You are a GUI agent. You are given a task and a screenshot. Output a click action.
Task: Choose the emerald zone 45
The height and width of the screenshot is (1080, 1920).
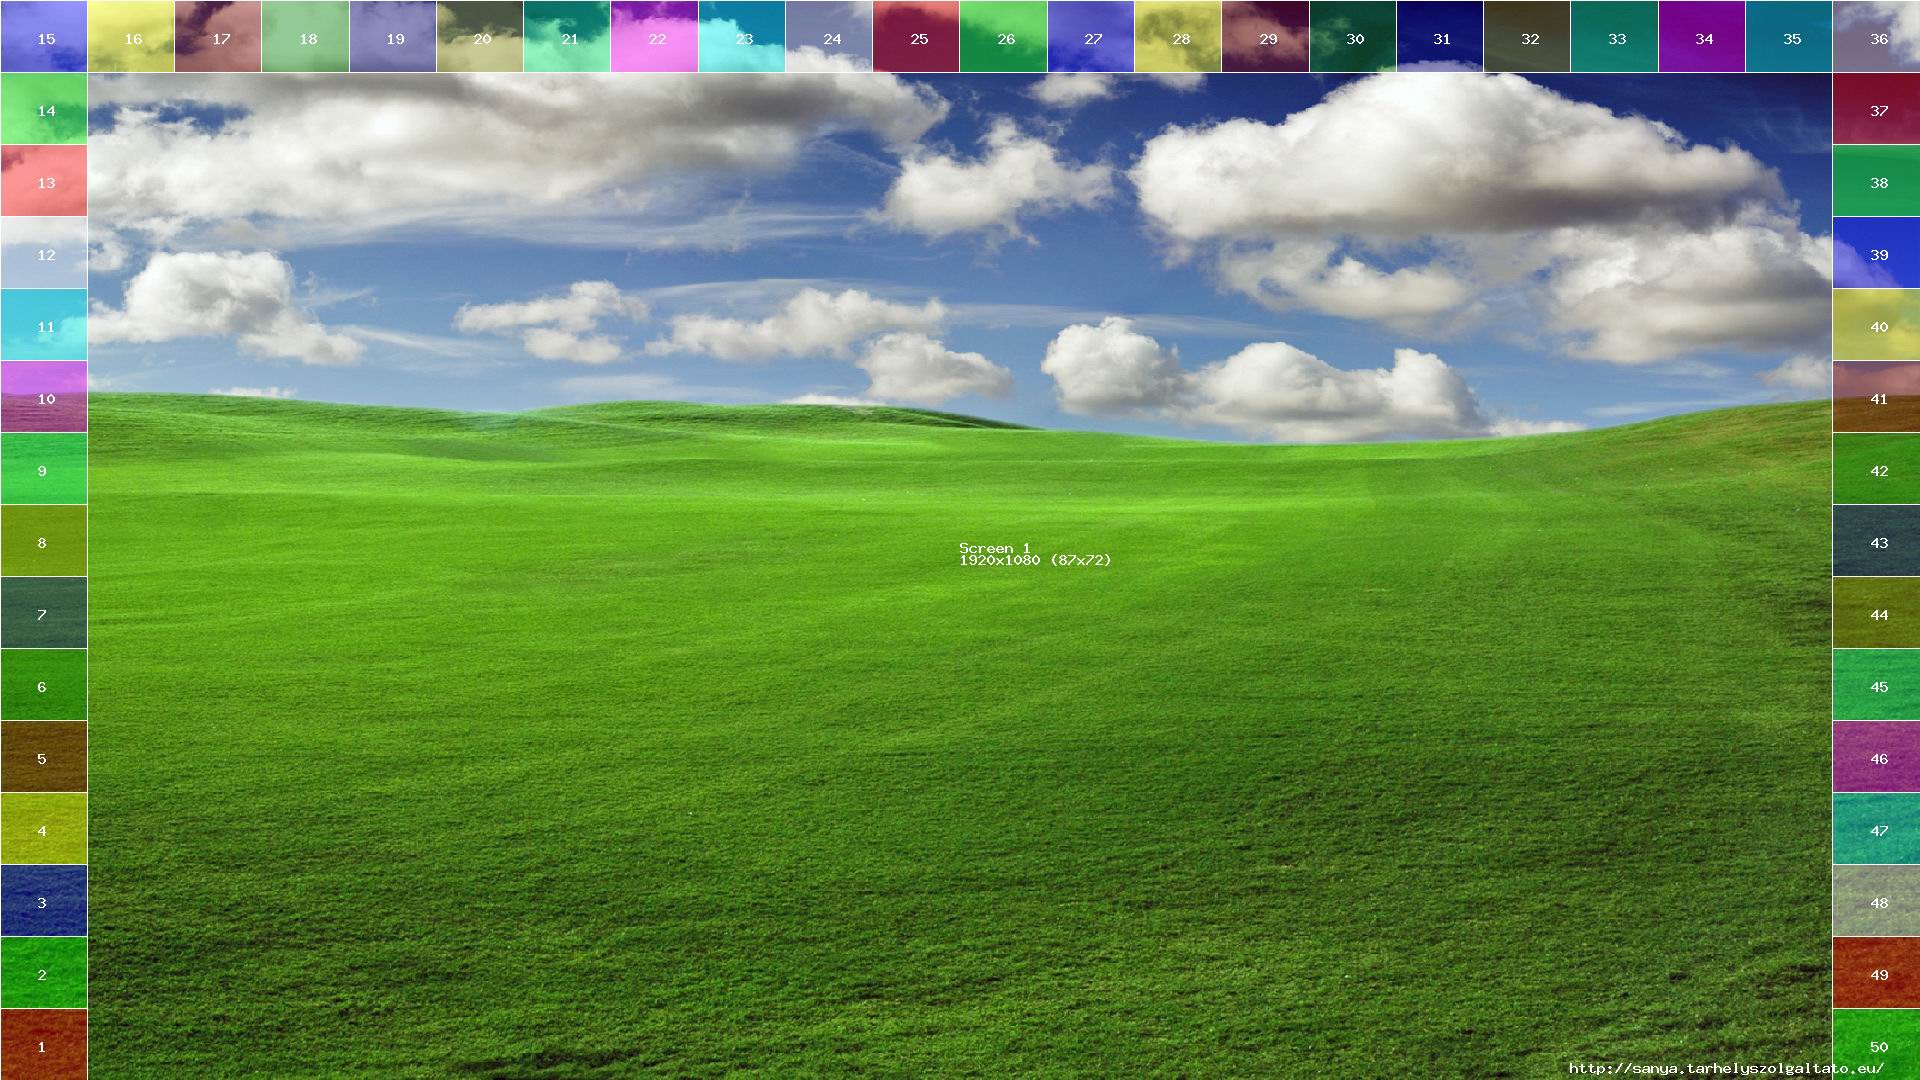1876,684
